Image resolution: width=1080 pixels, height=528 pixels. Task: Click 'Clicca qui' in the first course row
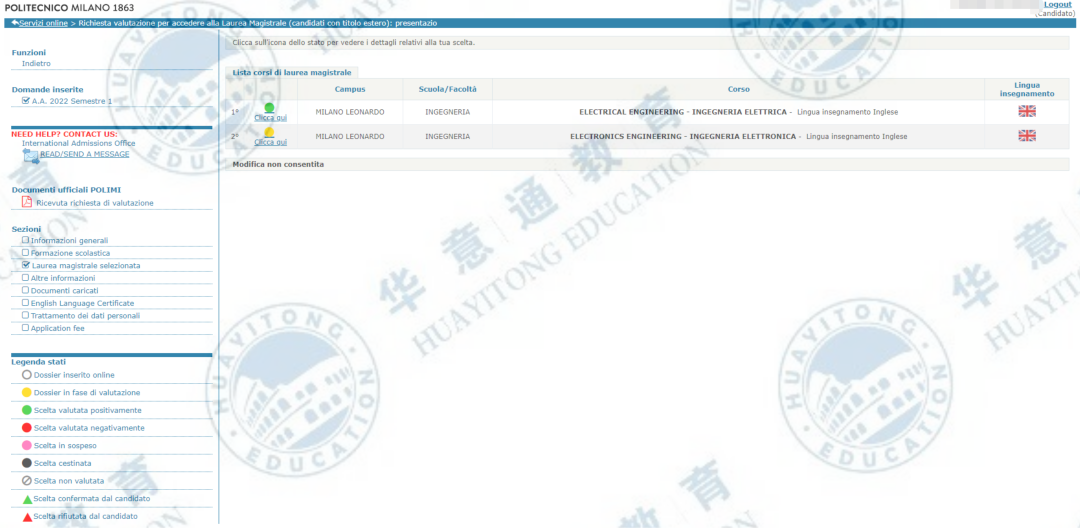point(270,118)
